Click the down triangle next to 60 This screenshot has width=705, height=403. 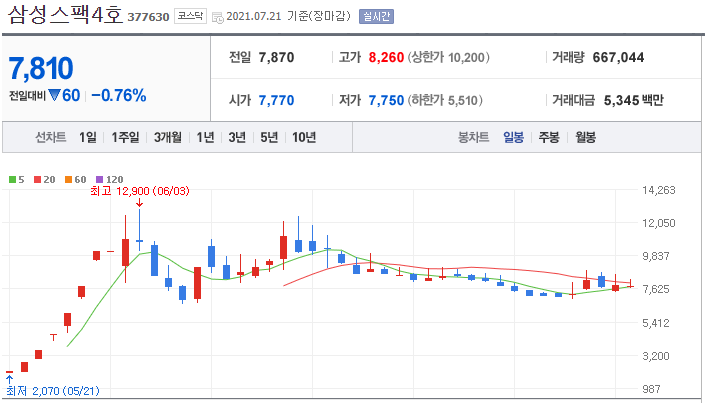click(x=54, y=95)
